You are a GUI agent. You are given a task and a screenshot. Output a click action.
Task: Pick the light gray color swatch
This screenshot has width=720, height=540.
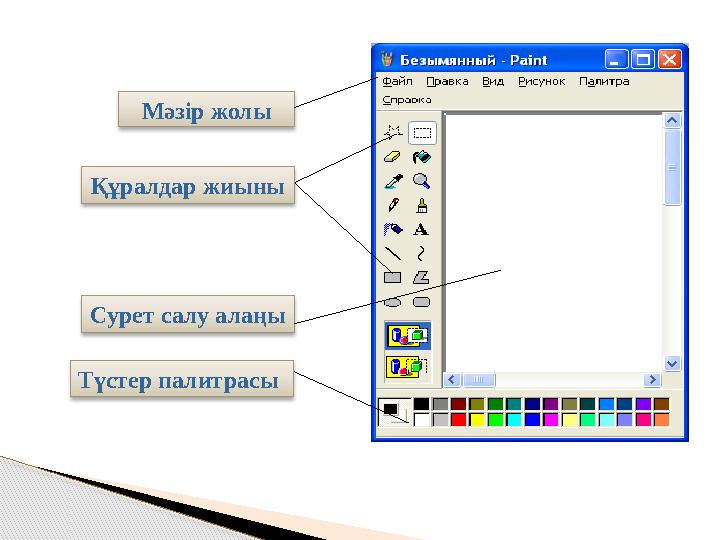[x=440, y=420]
